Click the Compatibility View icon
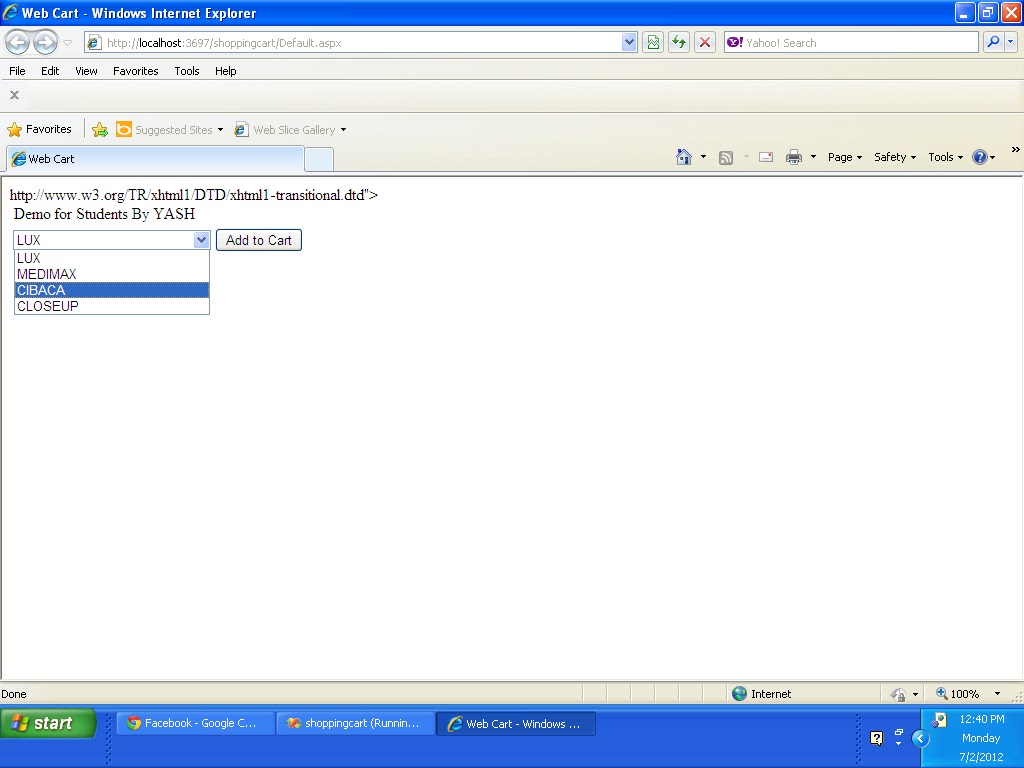The image size is (1024, 768). pos(653,43)
